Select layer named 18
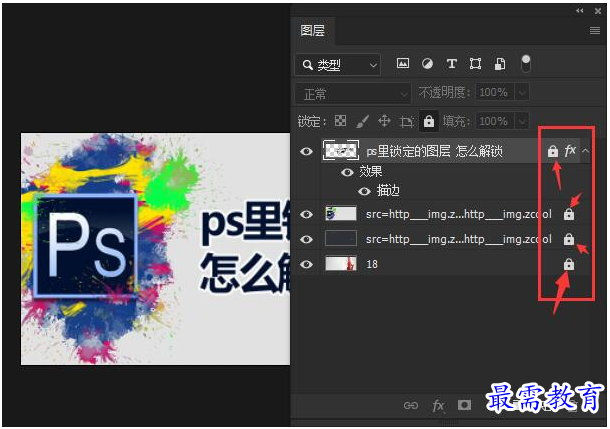The image size is (610, 429). pyautogui.click(x=372, y=264)
